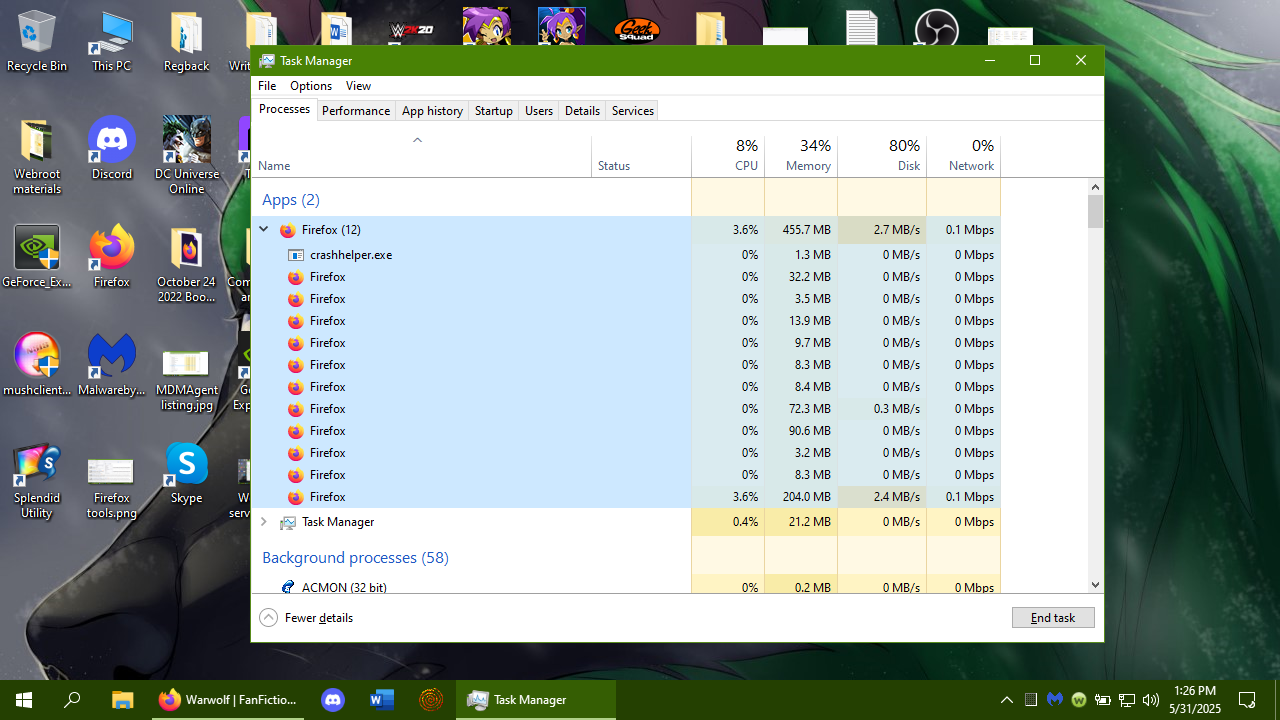The height and width of the screenshot is (720, 1280).
Task: Open the OBS Studio desktop icon
Action: tap(937, 28)
